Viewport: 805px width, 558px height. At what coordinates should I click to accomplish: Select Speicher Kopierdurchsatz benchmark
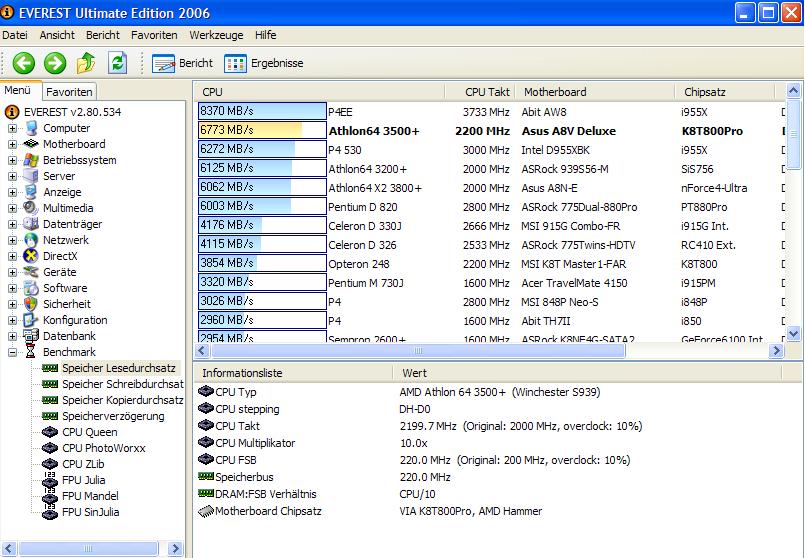[x=122, y=400]
